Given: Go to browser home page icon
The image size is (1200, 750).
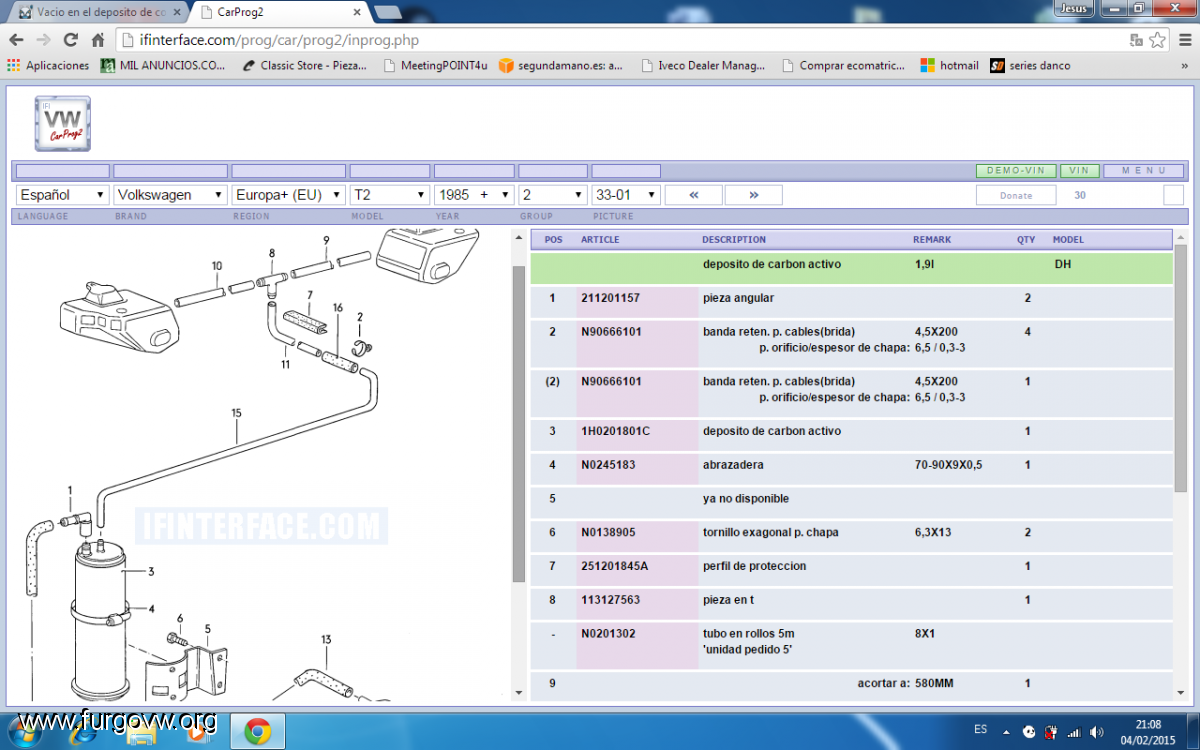Looking at the screenshot, I should (x=97, y=40).
